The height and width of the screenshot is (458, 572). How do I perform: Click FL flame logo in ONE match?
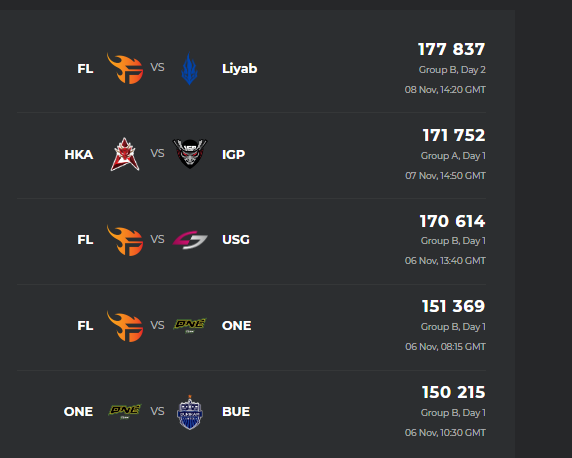click(x=125, y=326)
